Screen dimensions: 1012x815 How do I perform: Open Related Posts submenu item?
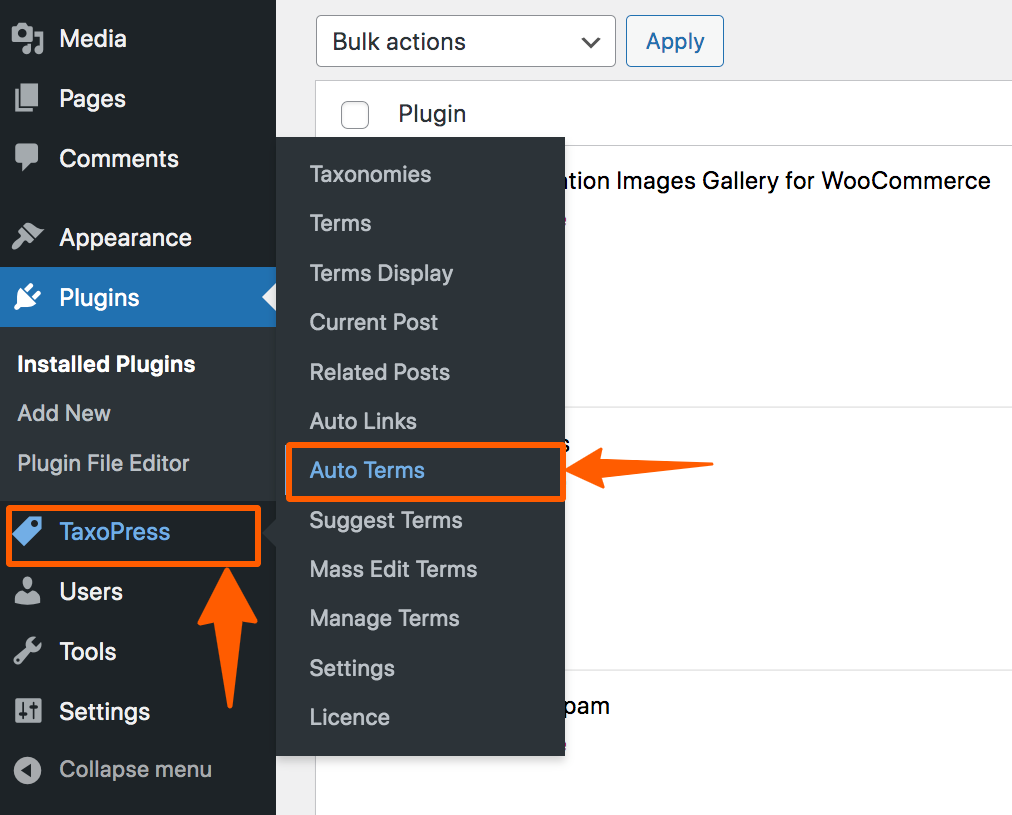(380, 372)
